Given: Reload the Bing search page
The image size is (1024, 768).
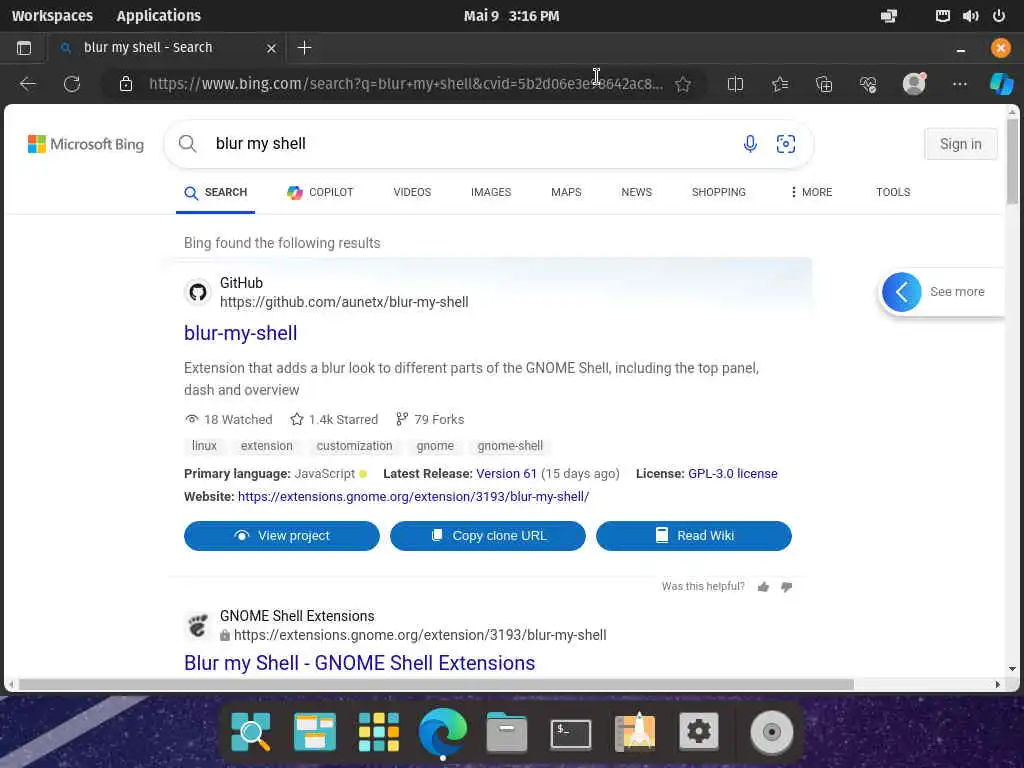Looking at the screenshot, I should (72, 84).
